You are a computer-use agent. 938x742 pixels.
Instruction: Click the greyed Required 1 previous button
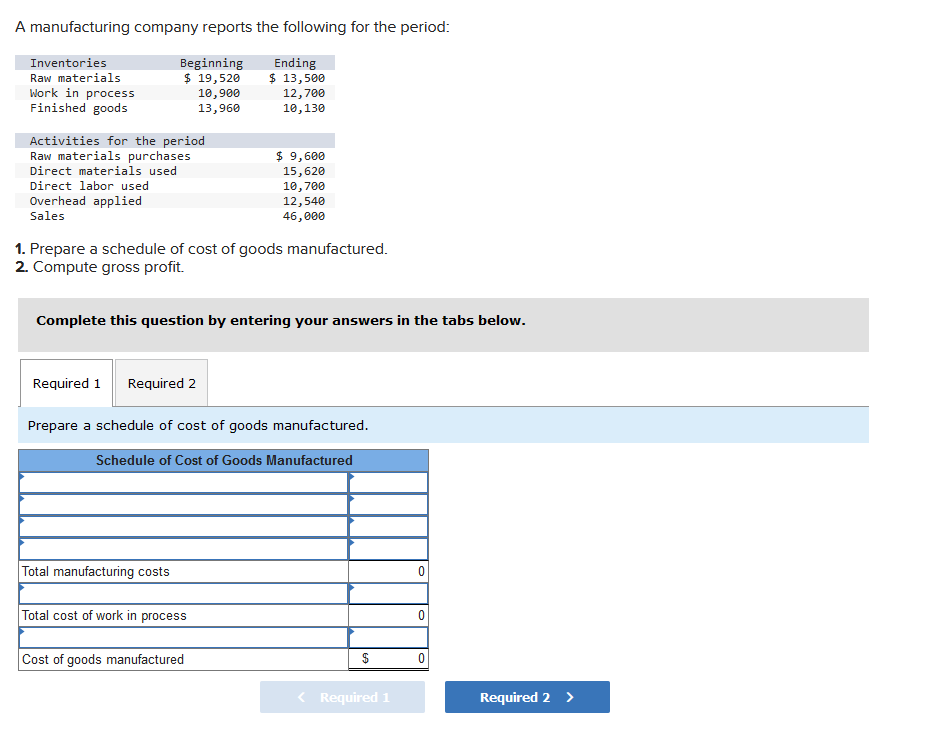(342, 697)
